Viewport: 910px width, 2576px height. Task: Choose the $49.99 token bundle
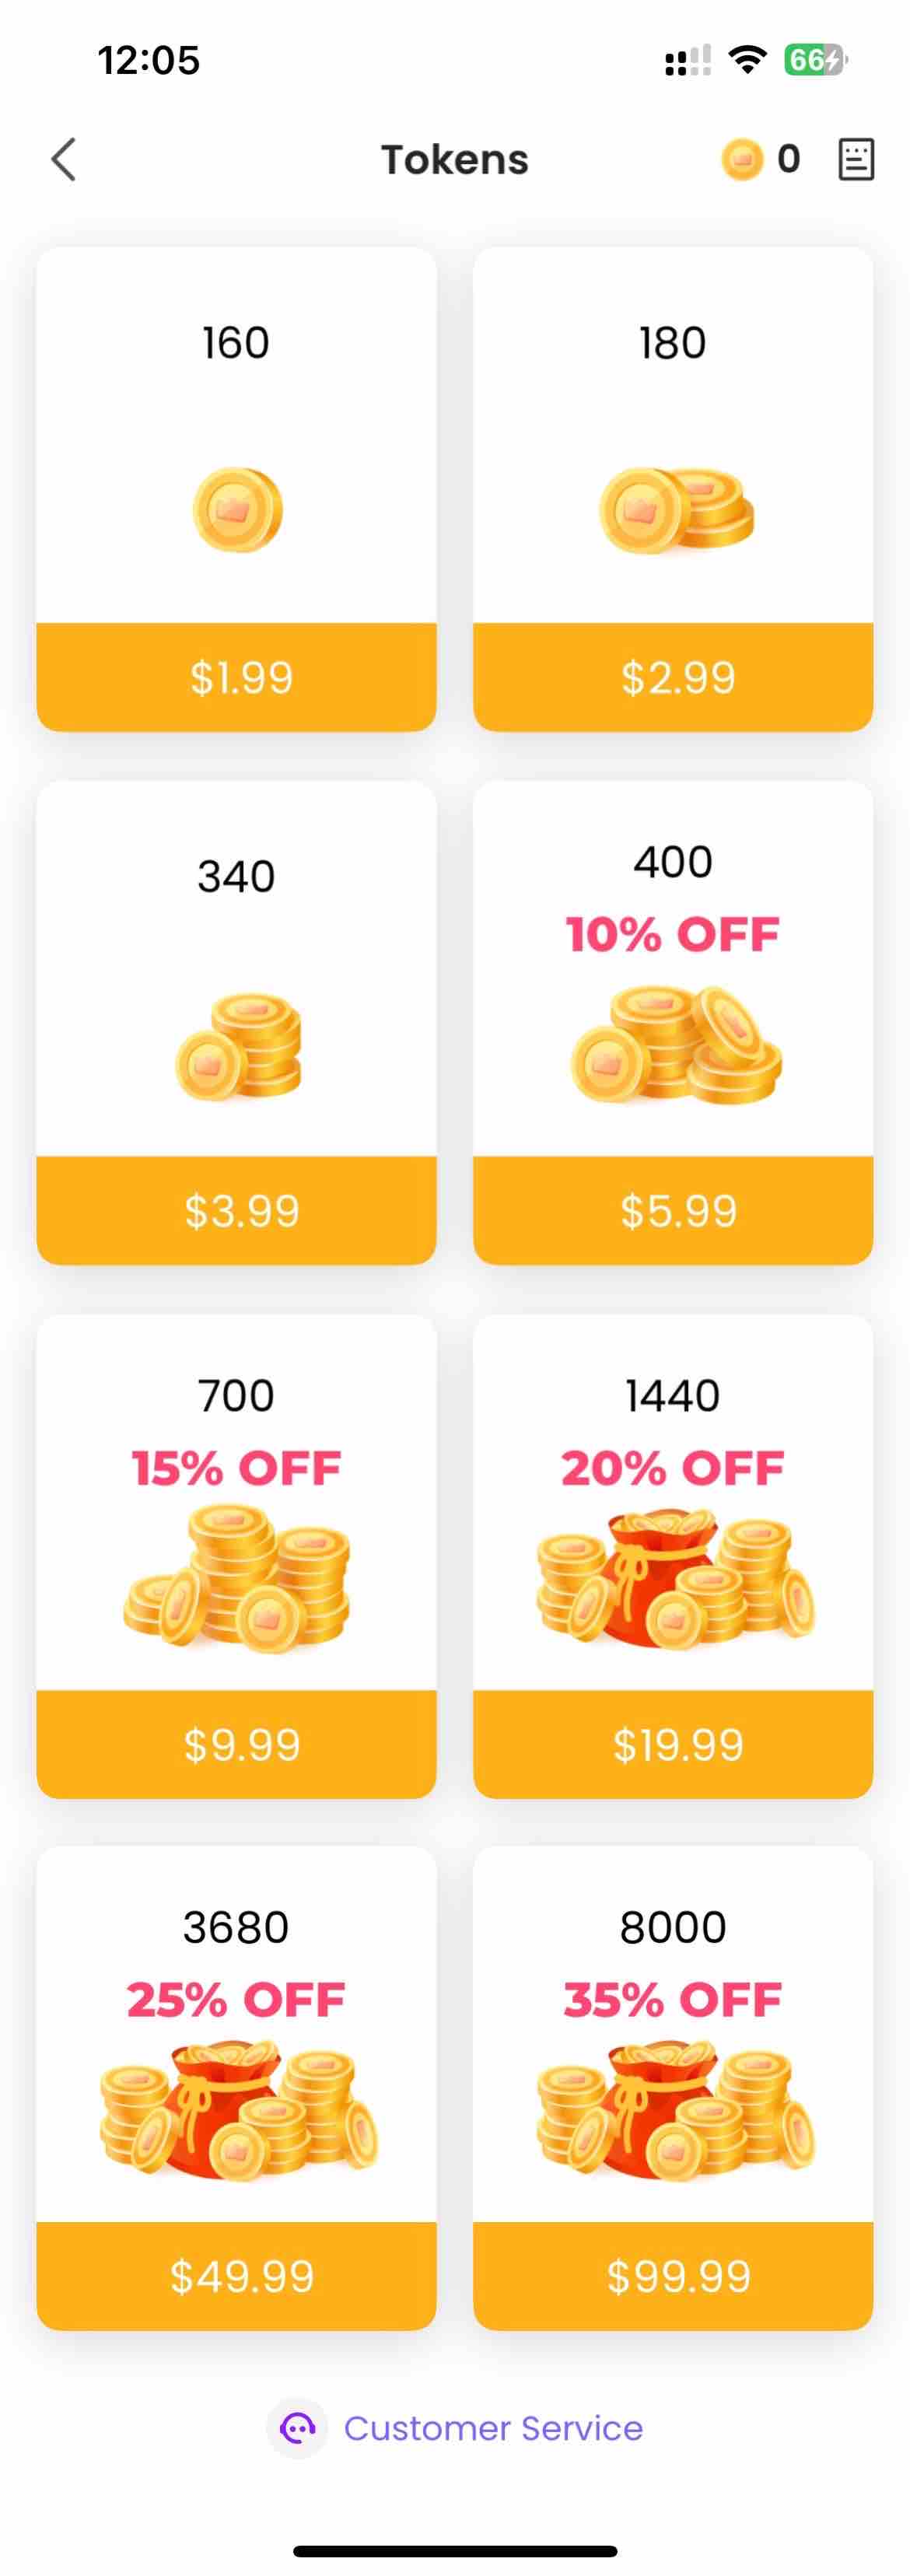(x=237, y=2276)
